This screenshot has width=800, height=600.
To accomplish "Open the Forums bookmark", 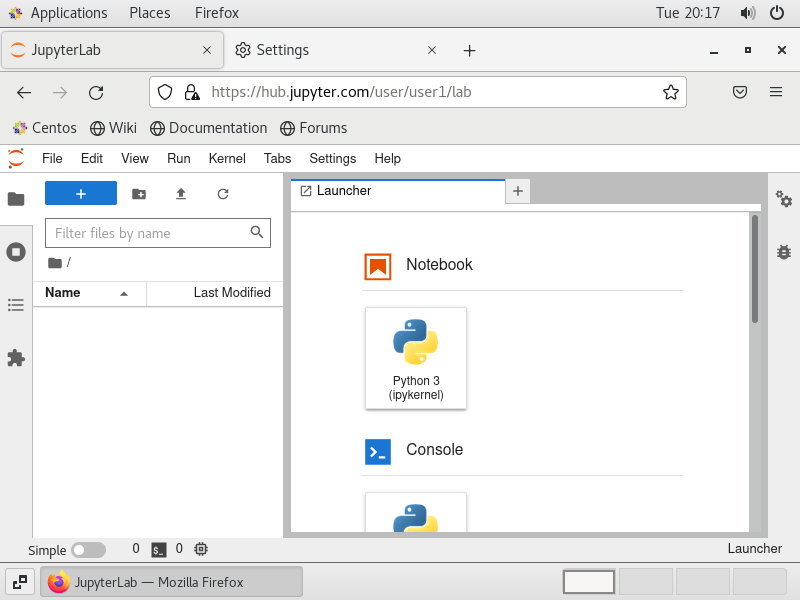I will tap(314, 128).
